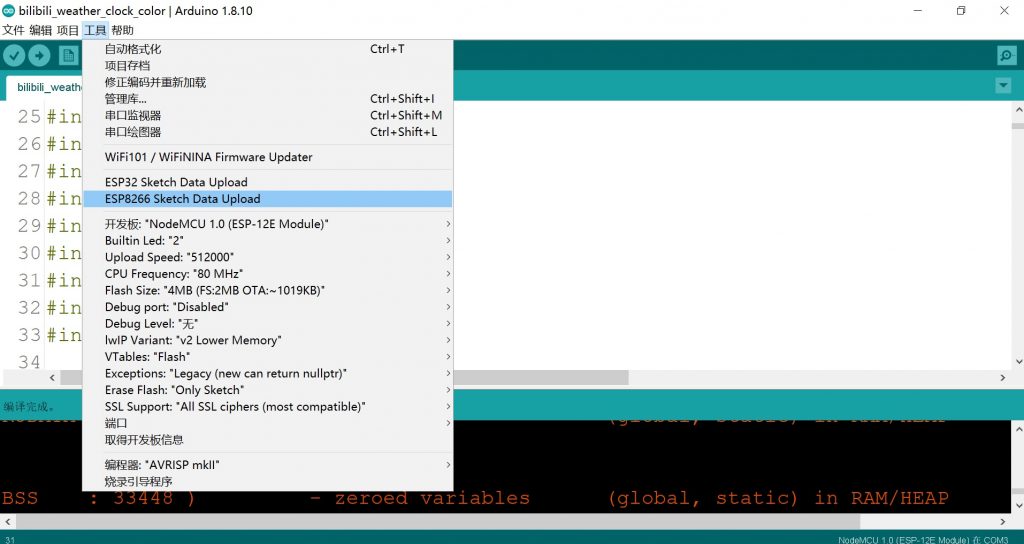The height and width of the screenshot is (544, 1024).
Task: Click 管理库... library manager entry
Action: (126, 99)
